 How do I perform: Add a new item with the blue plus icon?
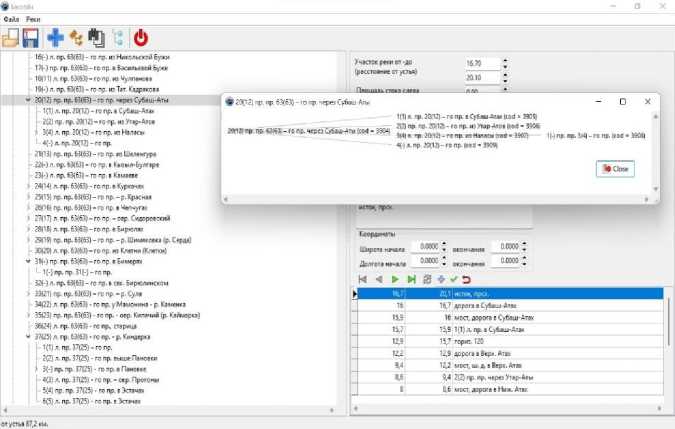pos(56,38)
